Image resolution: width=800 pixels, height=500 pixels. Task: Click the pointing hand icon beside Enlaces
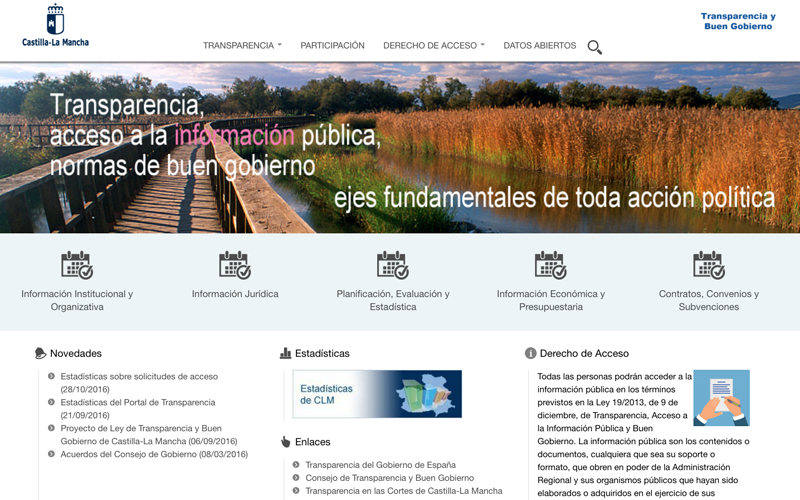(x=285, y=442)
